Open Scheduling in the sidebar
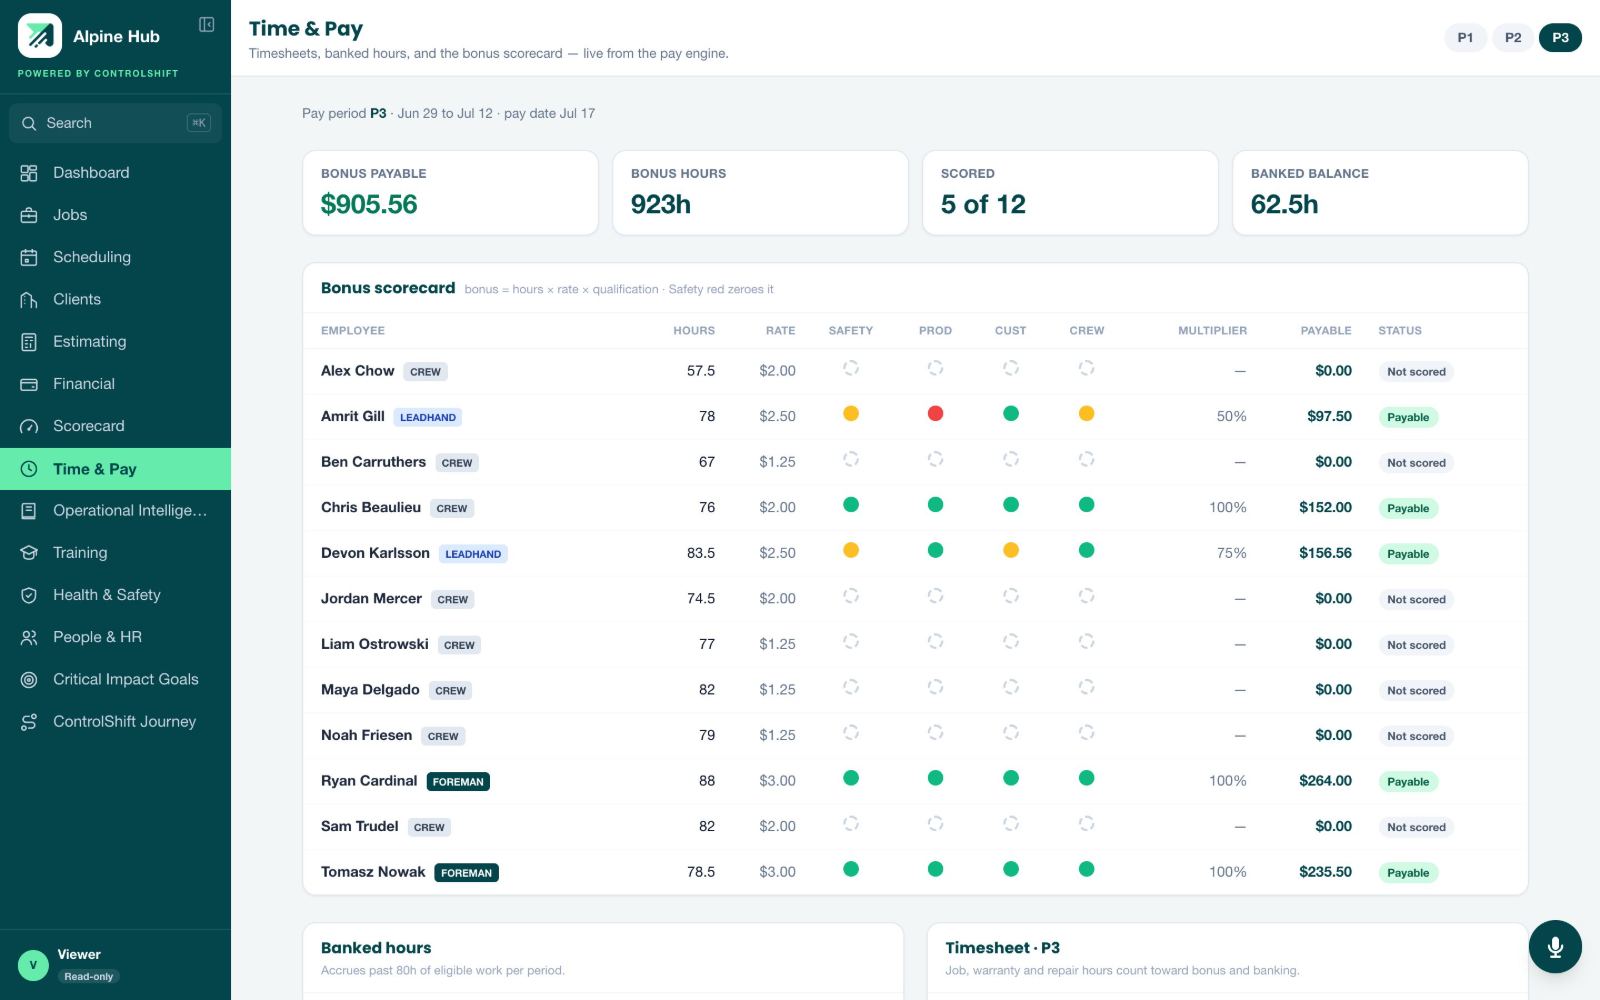Viewport: 1600px width, 1000px height. click(115, 257)
